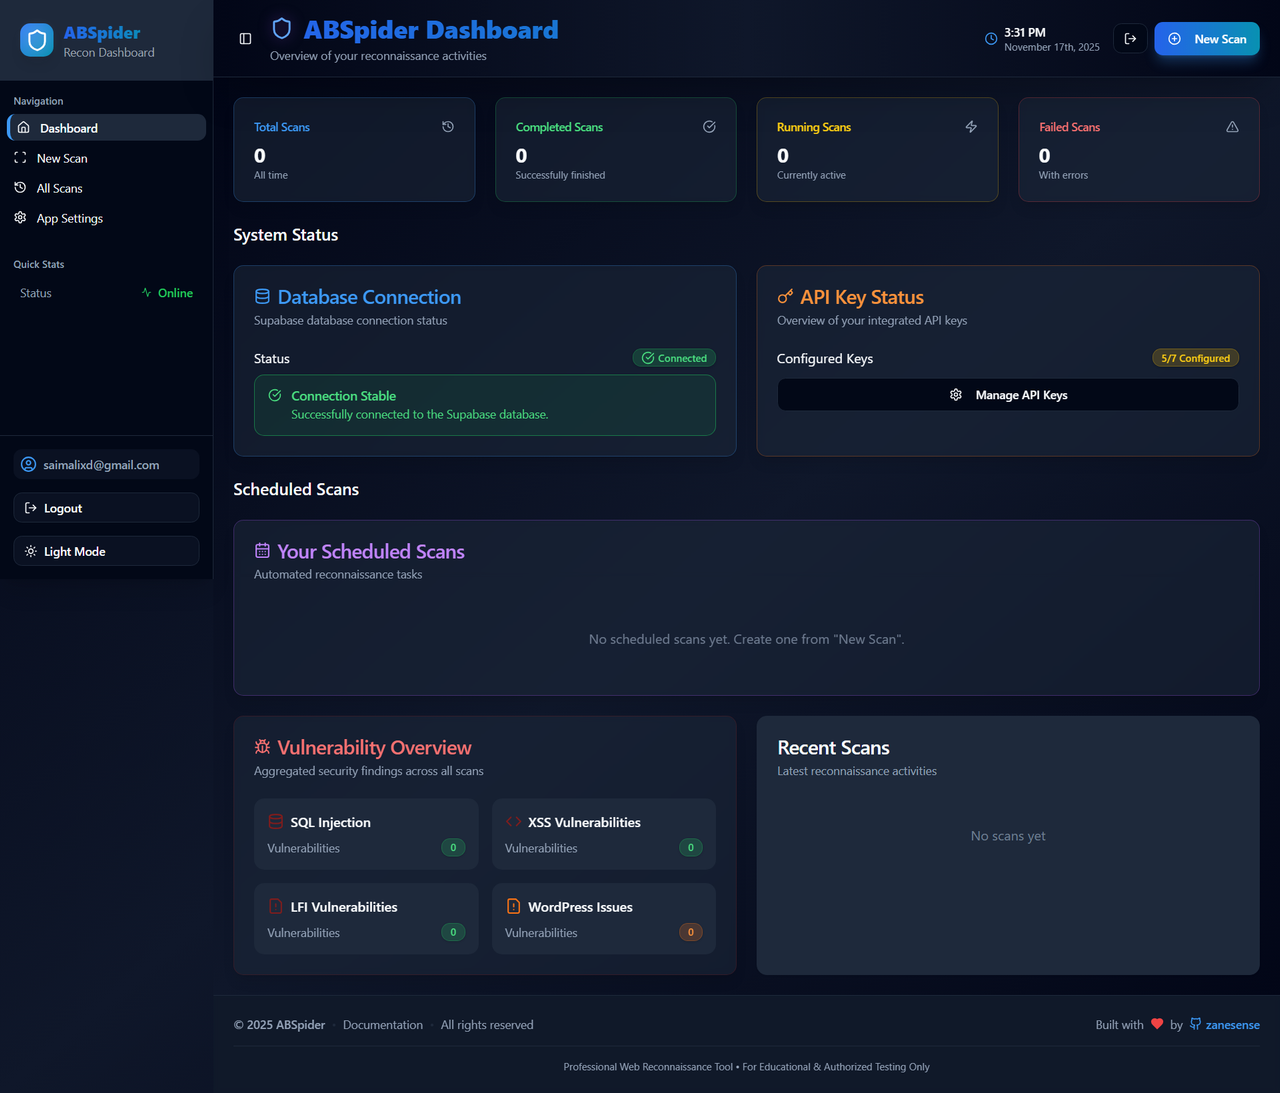The height and width of the screenshot is (1093, 1280).
Task: Click the check icon in Connection Stable banner
Action: point(275,396)
